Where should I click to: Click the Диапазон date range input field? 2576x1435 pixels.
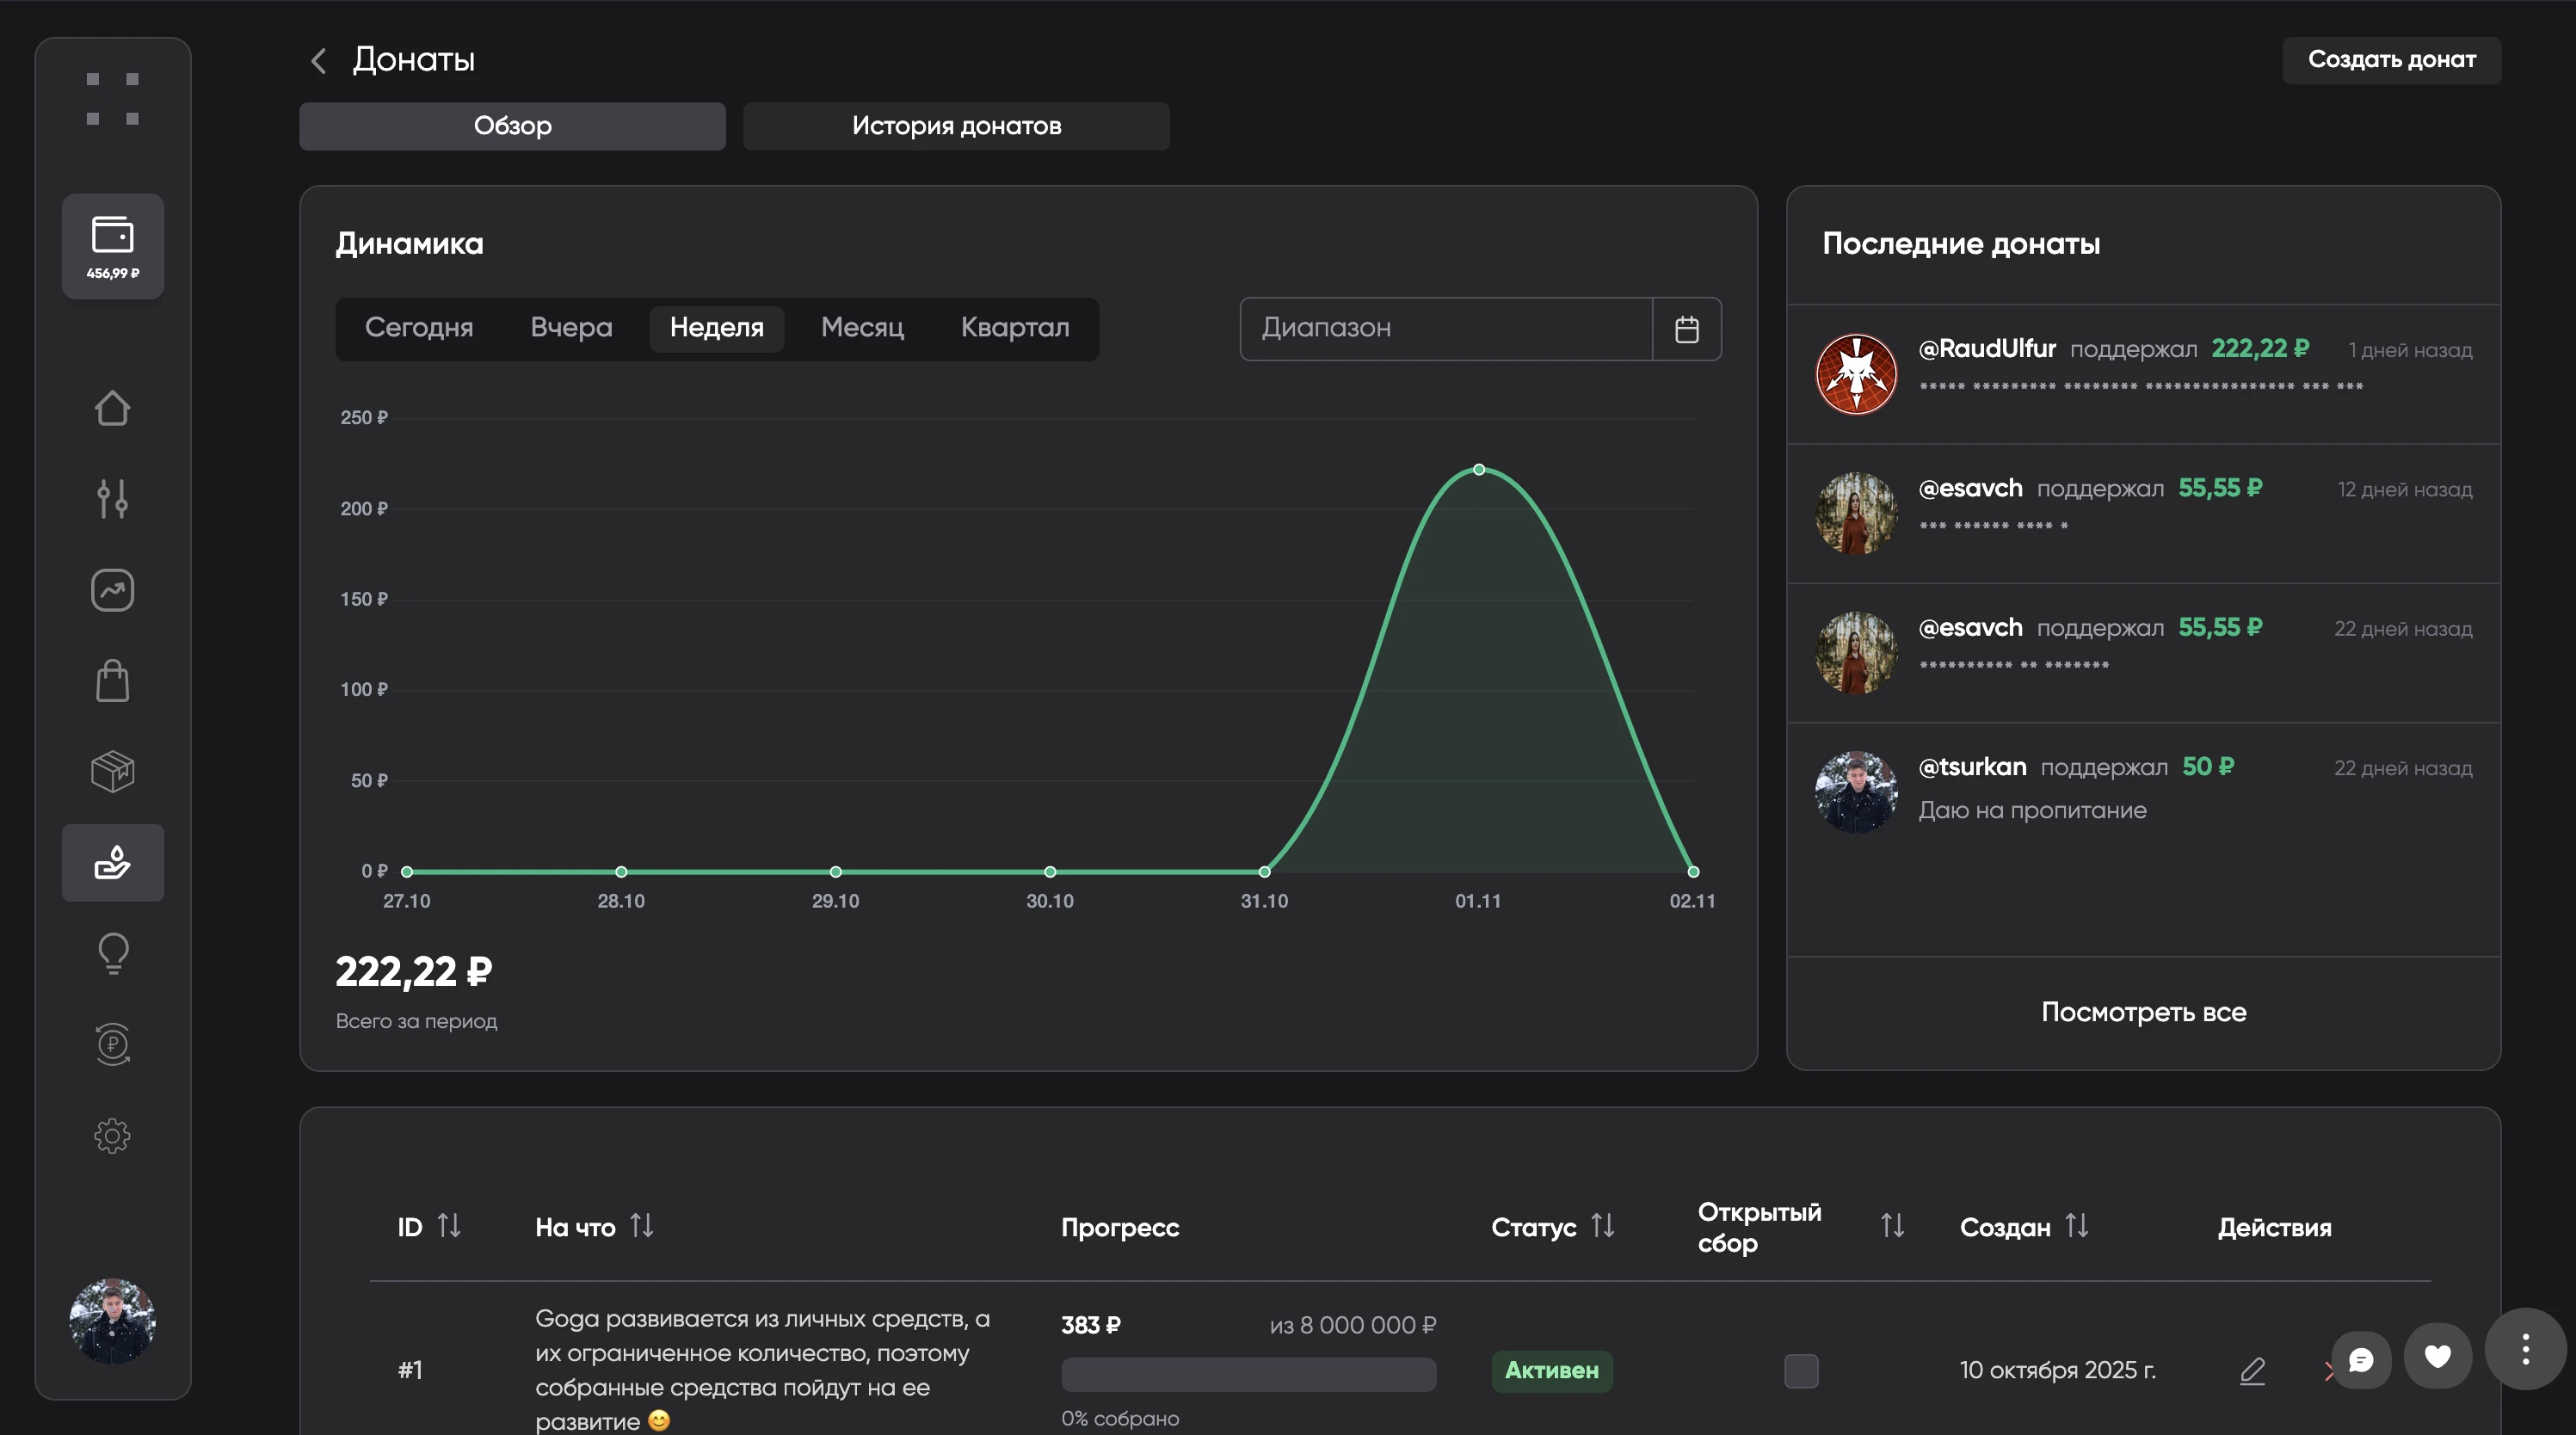pos(1445,329)
